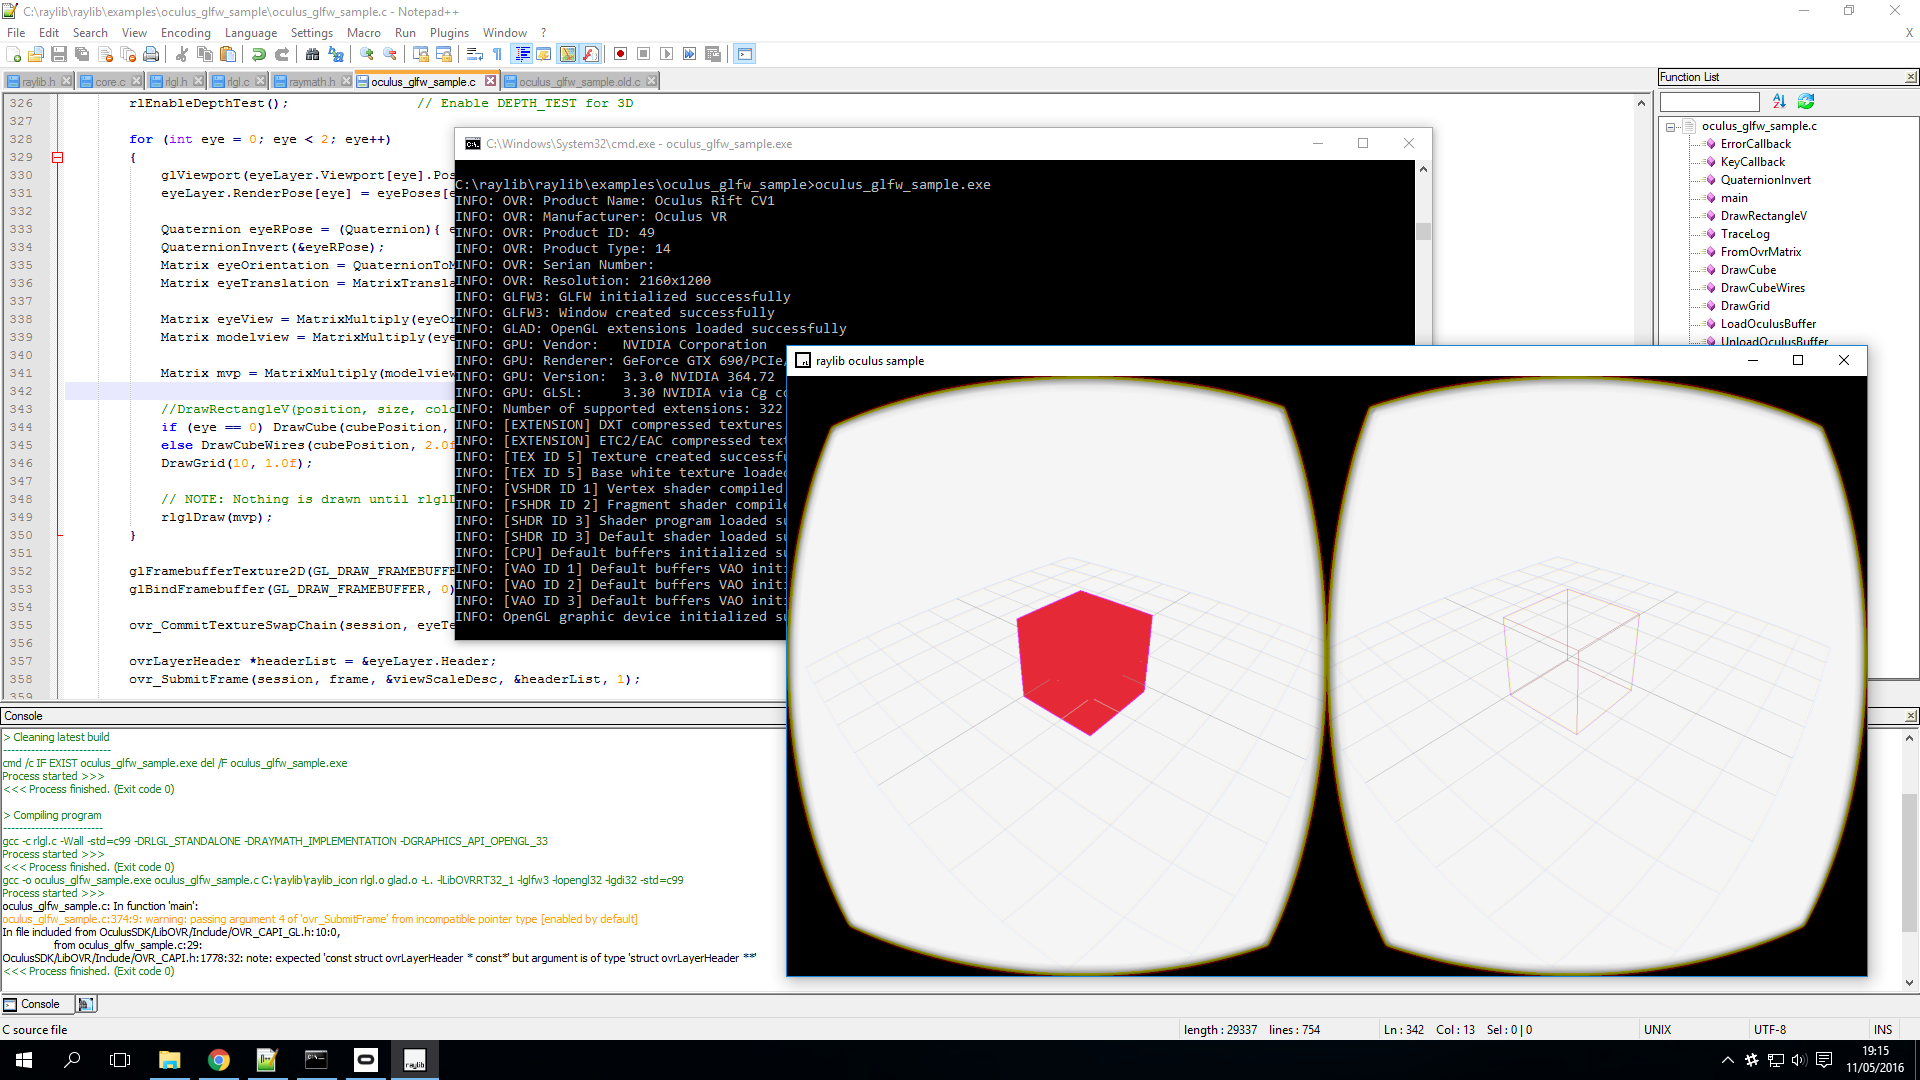Collapse the code fold marker at line 329

(58, 157)
